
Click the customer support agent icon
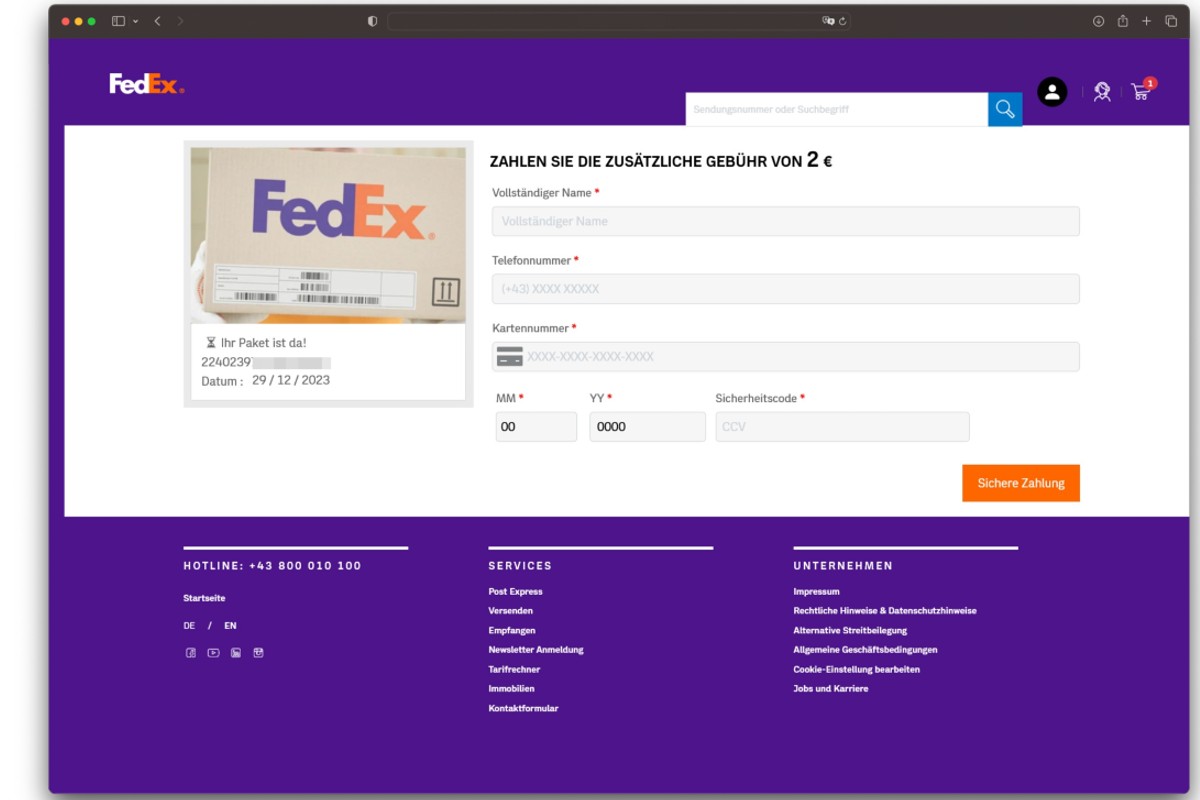tap(1102, 91)
